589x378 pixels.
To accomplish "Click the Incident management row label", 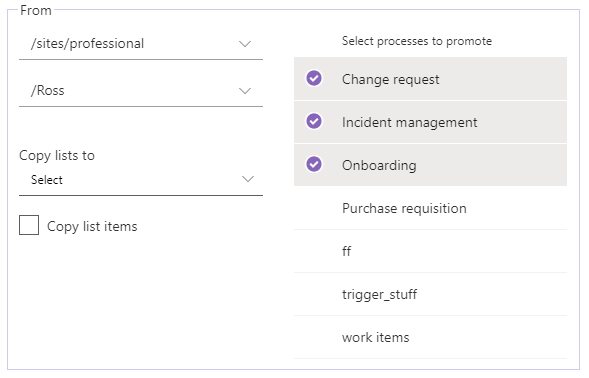I will (x=409, y=122).
